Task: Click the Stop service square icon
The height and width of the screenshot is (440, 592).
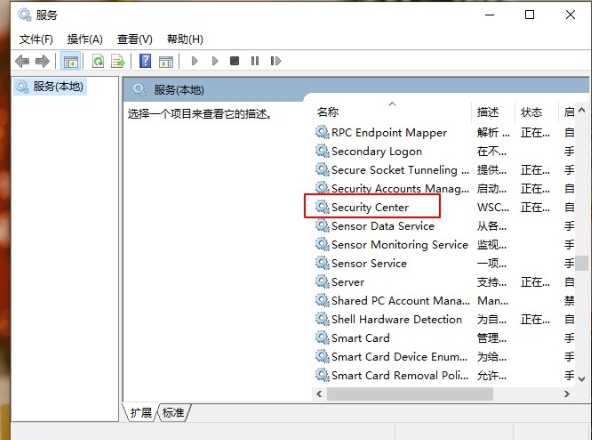Action: [234, 61]
